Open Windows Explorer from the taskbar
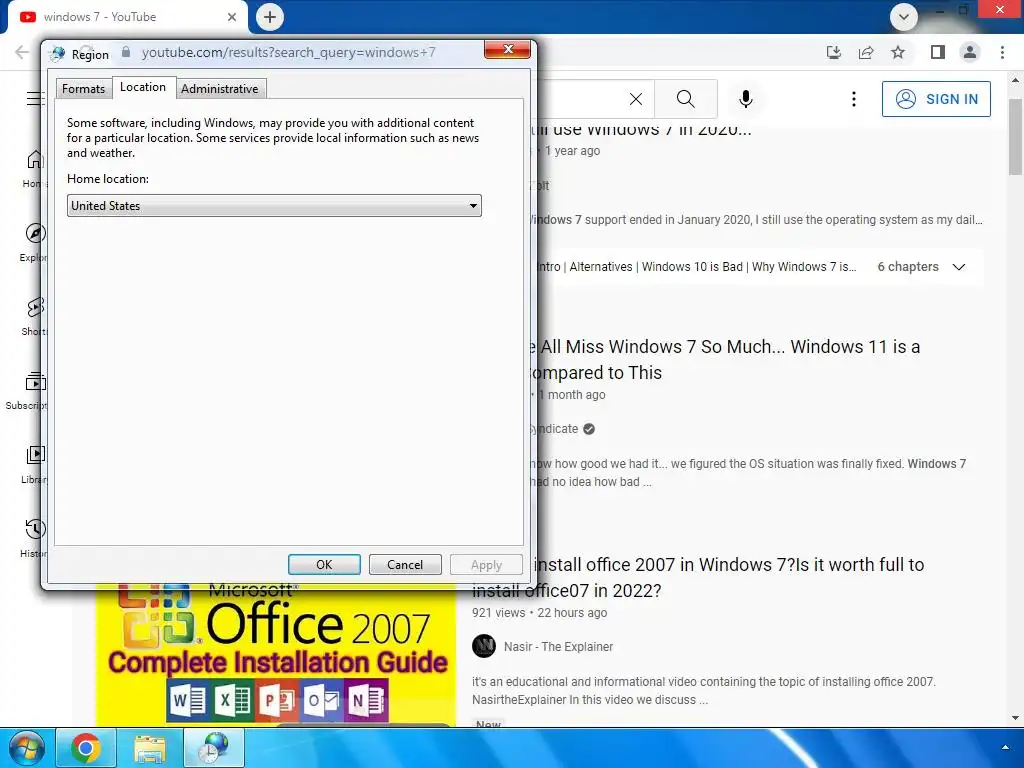Viewport: 1024px width, 768px height. (150, 748)
